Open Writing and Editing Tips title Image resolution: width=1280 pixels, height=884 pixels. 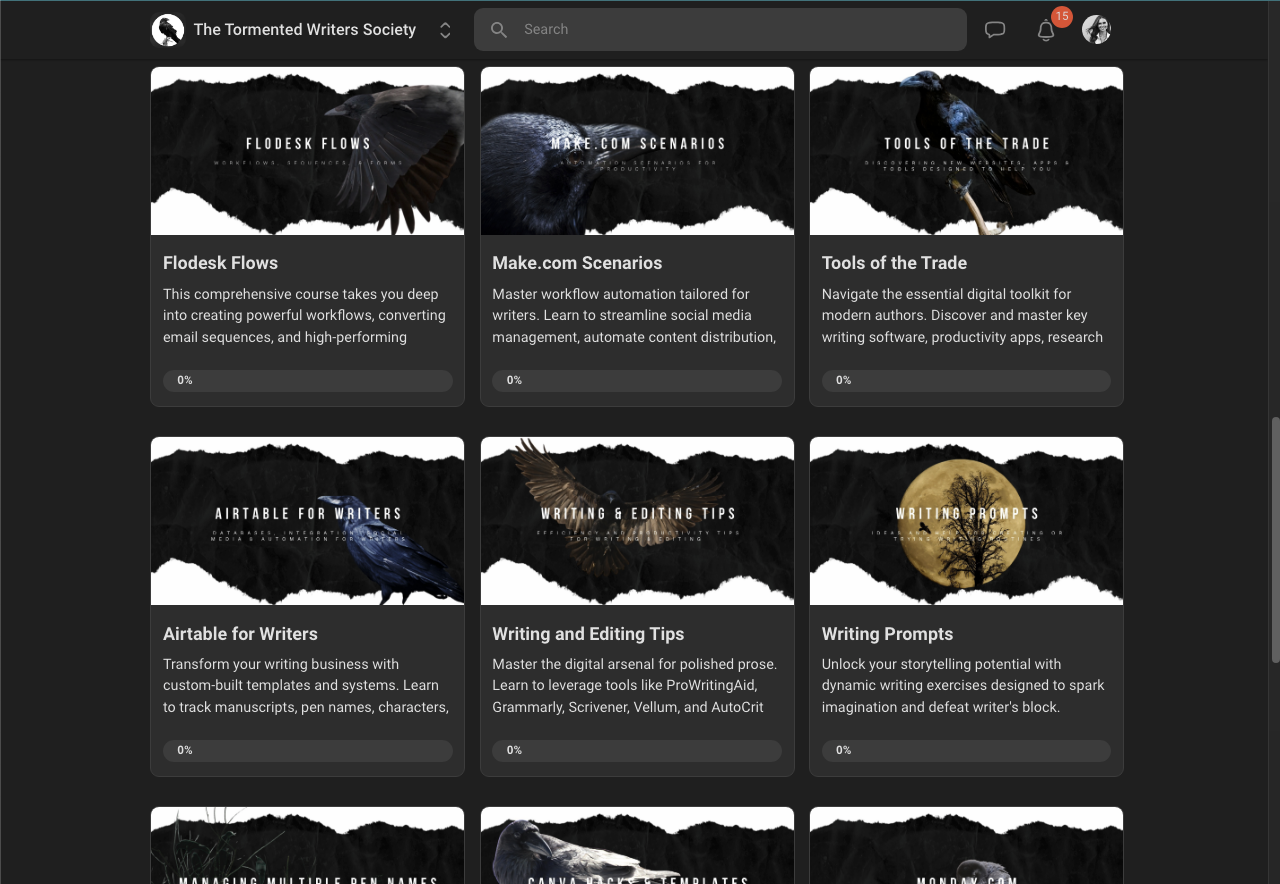pos(588,634)
